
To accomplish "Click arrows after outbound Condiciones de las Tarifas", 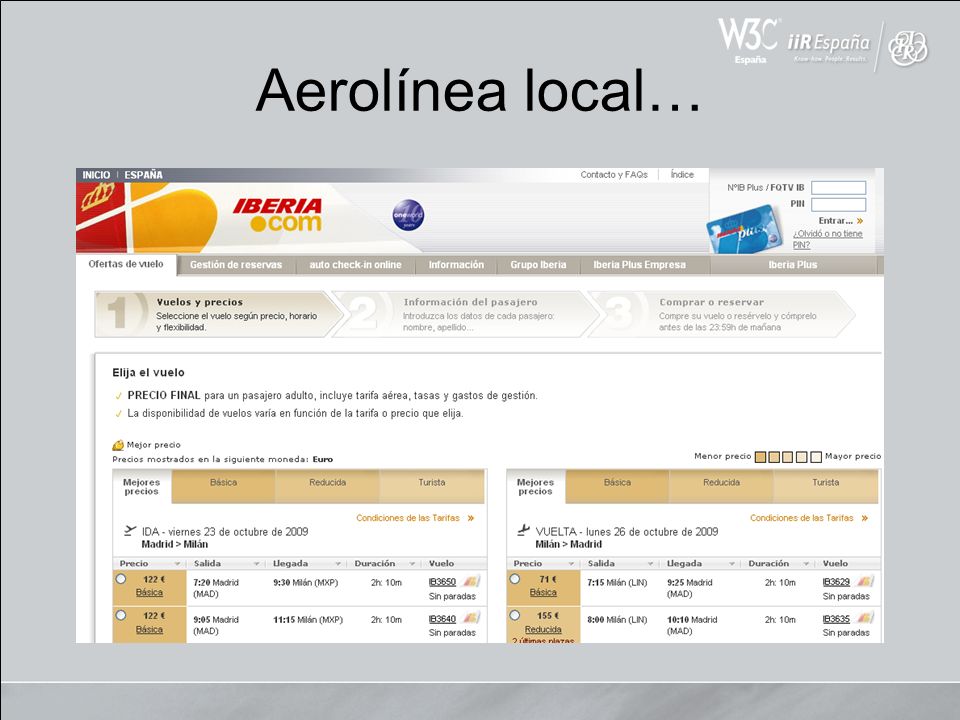I will point(471,518).
